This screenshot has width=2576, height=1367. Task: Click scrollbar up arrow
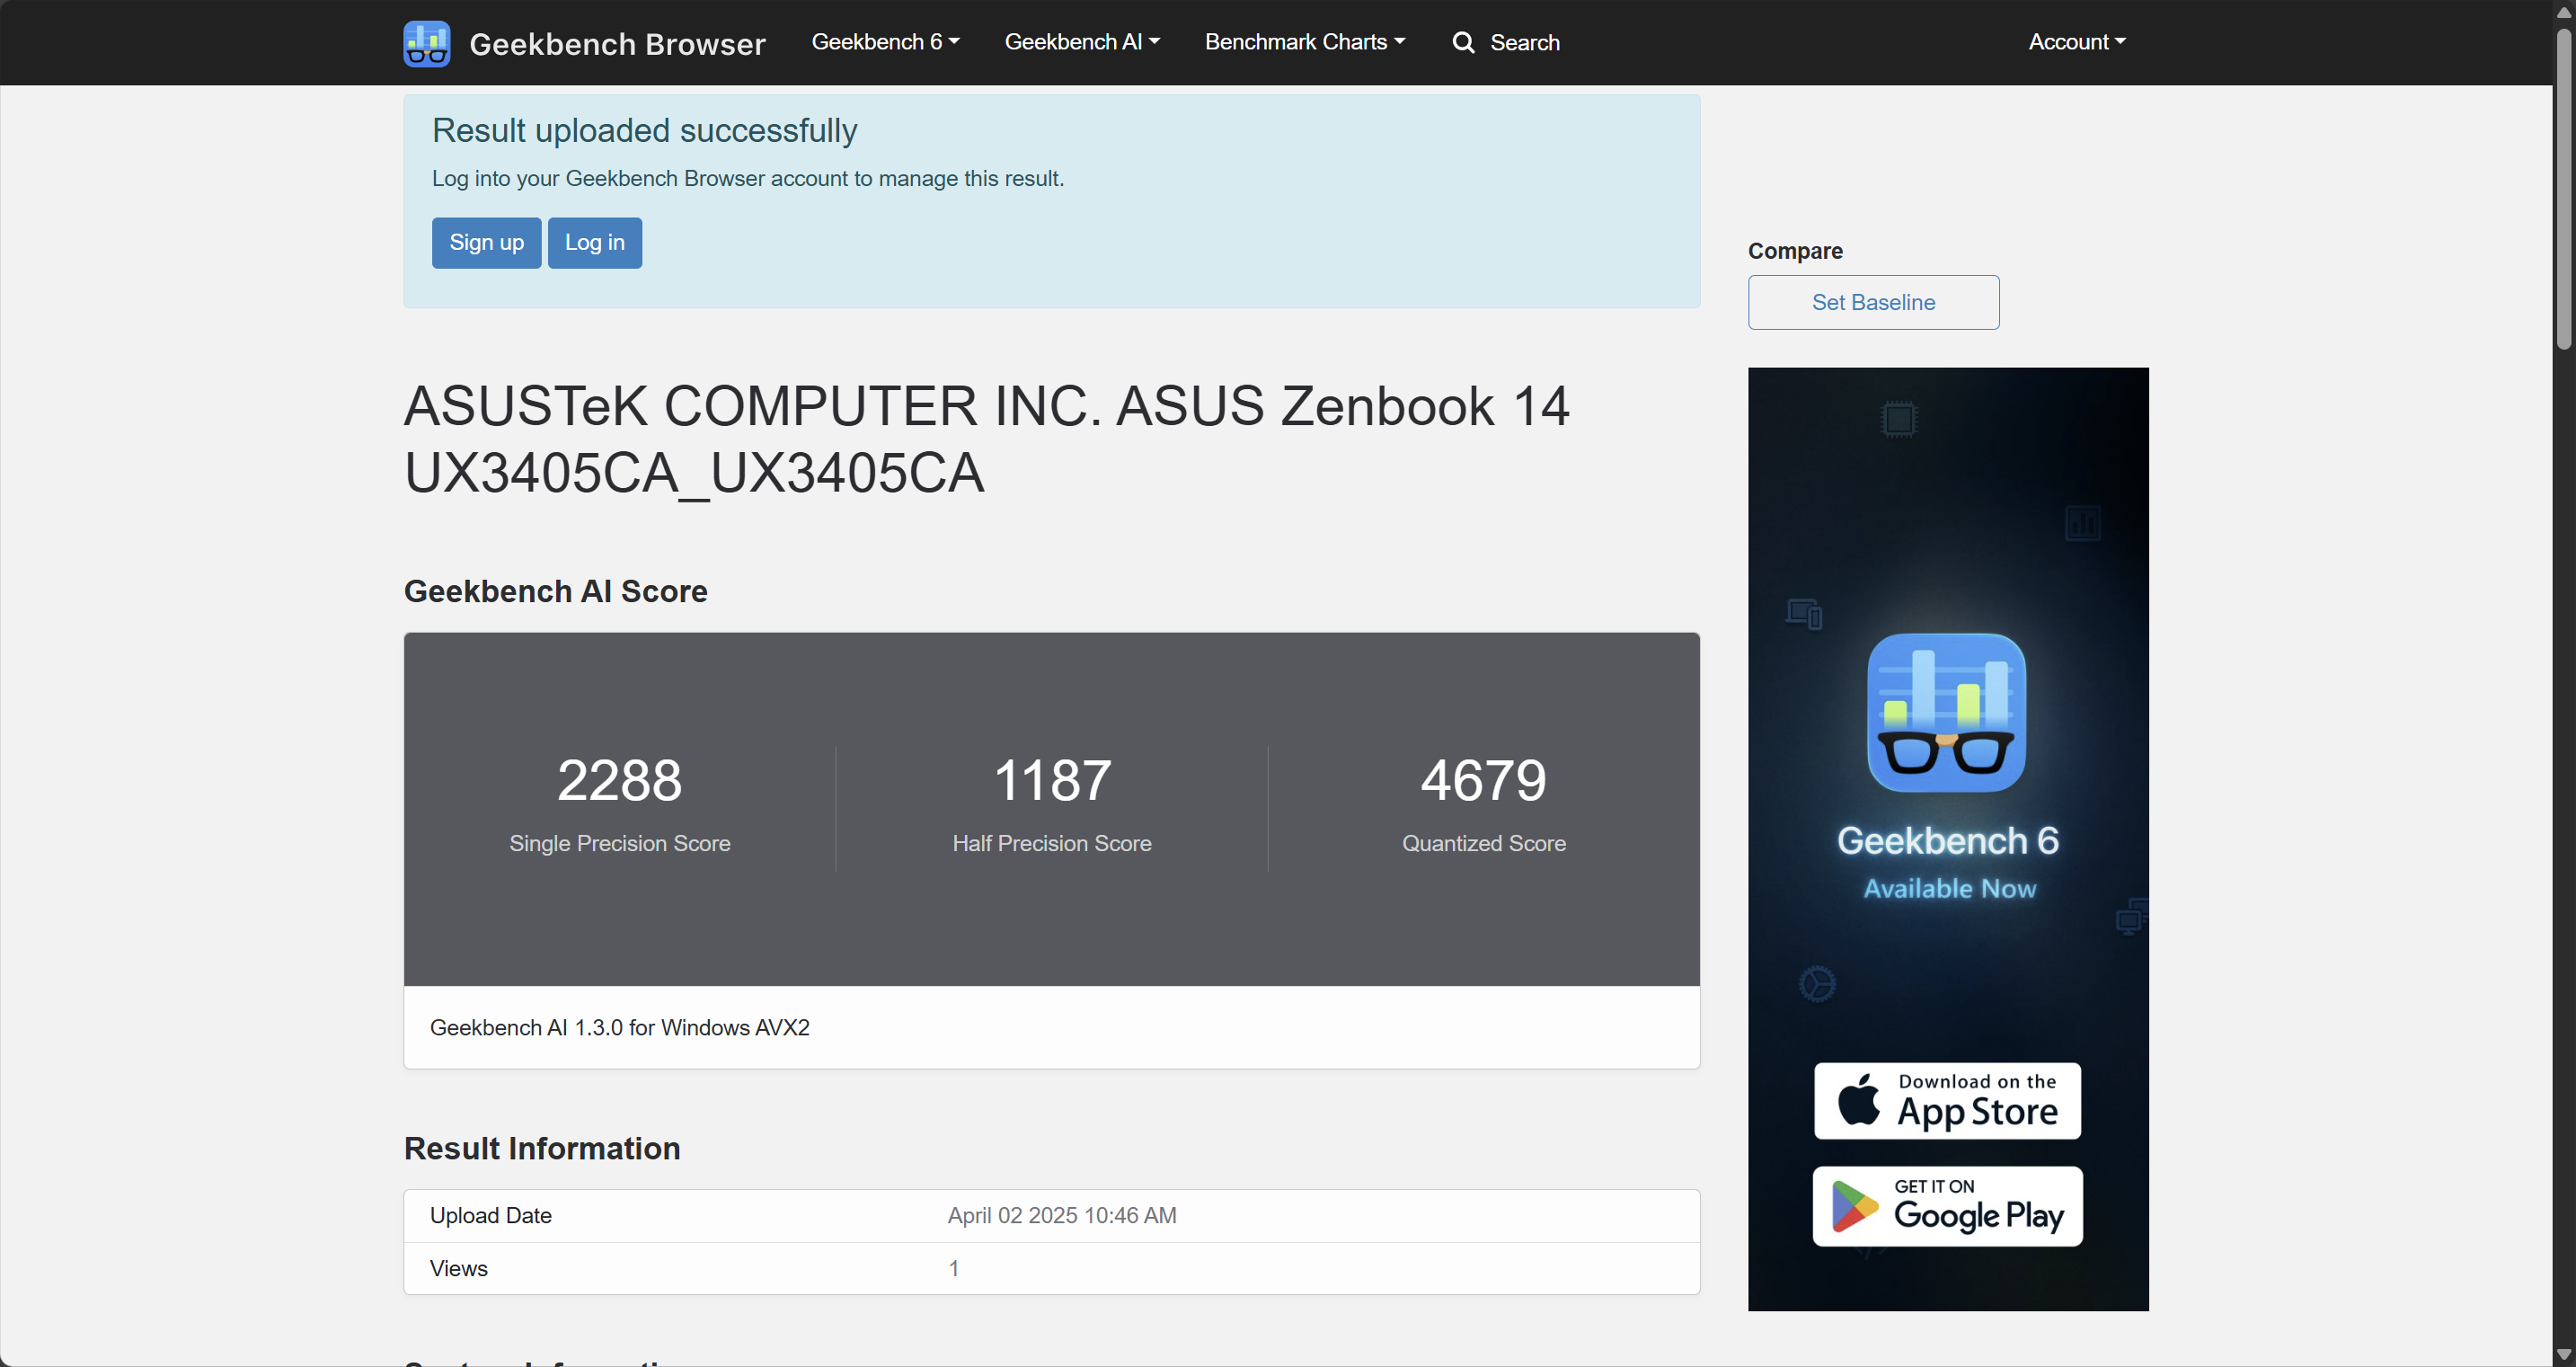pyautogui.click(x=2563, y=11)
